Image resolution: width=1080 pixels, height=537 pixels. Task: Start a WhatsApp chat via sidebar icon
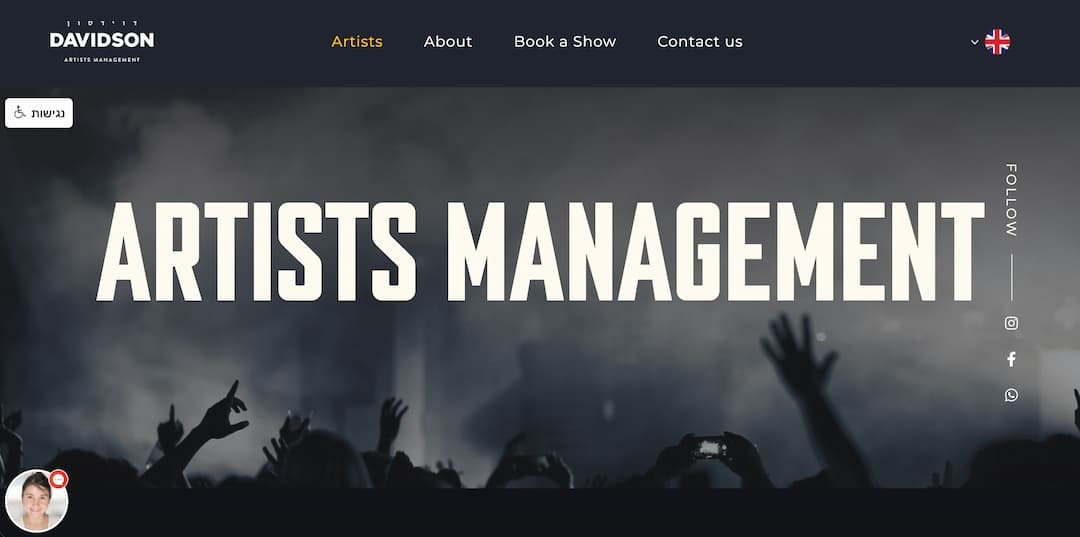point(1011,395)
